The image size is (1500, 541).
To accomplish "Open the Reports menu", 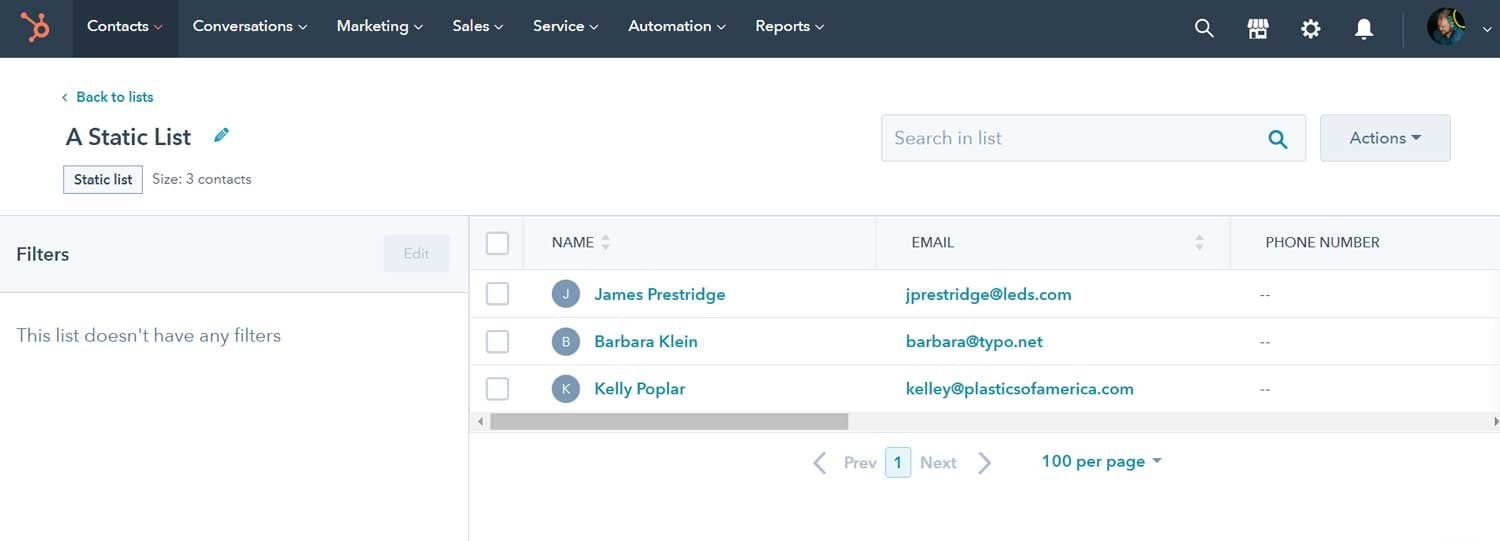I will coord(790,27).
